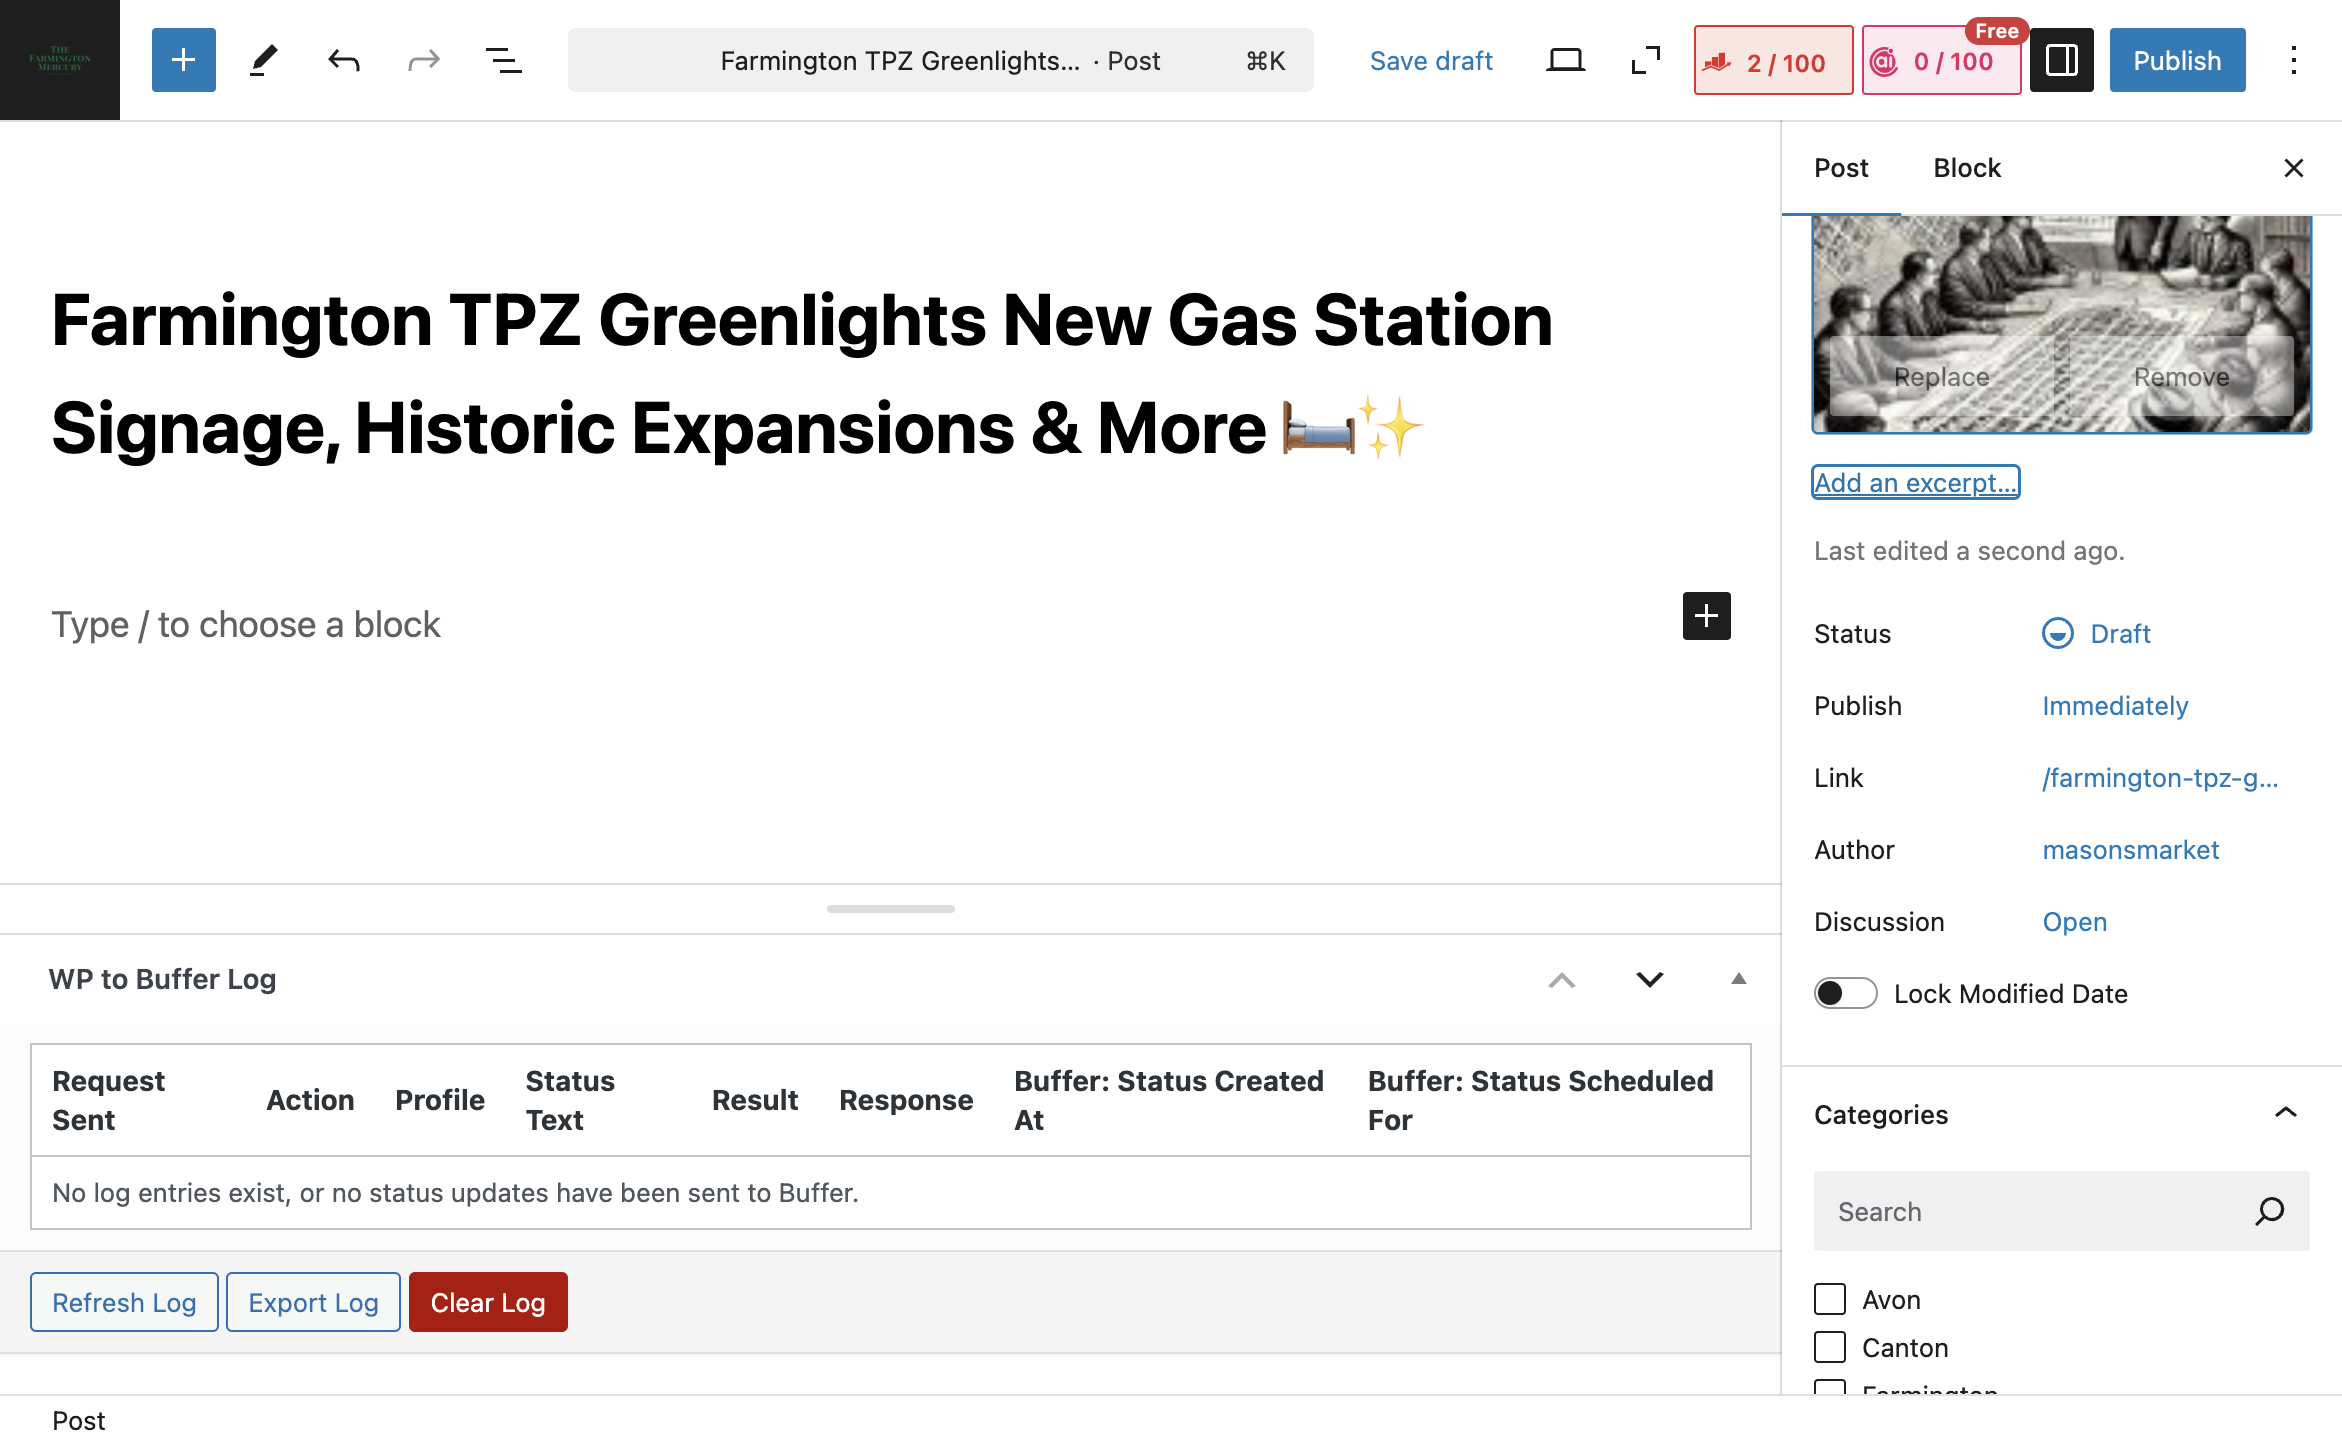This screenshot has width=2342, height=1444.
Task: Click the meta box resize handle bar
Action: (x=890, y=908)
